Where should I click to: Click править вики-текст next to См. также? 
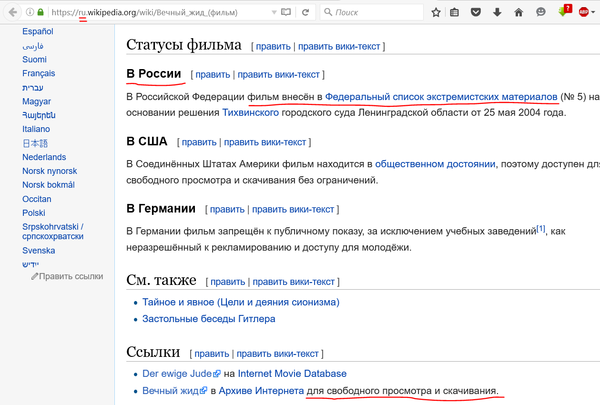tap(293, 282)
